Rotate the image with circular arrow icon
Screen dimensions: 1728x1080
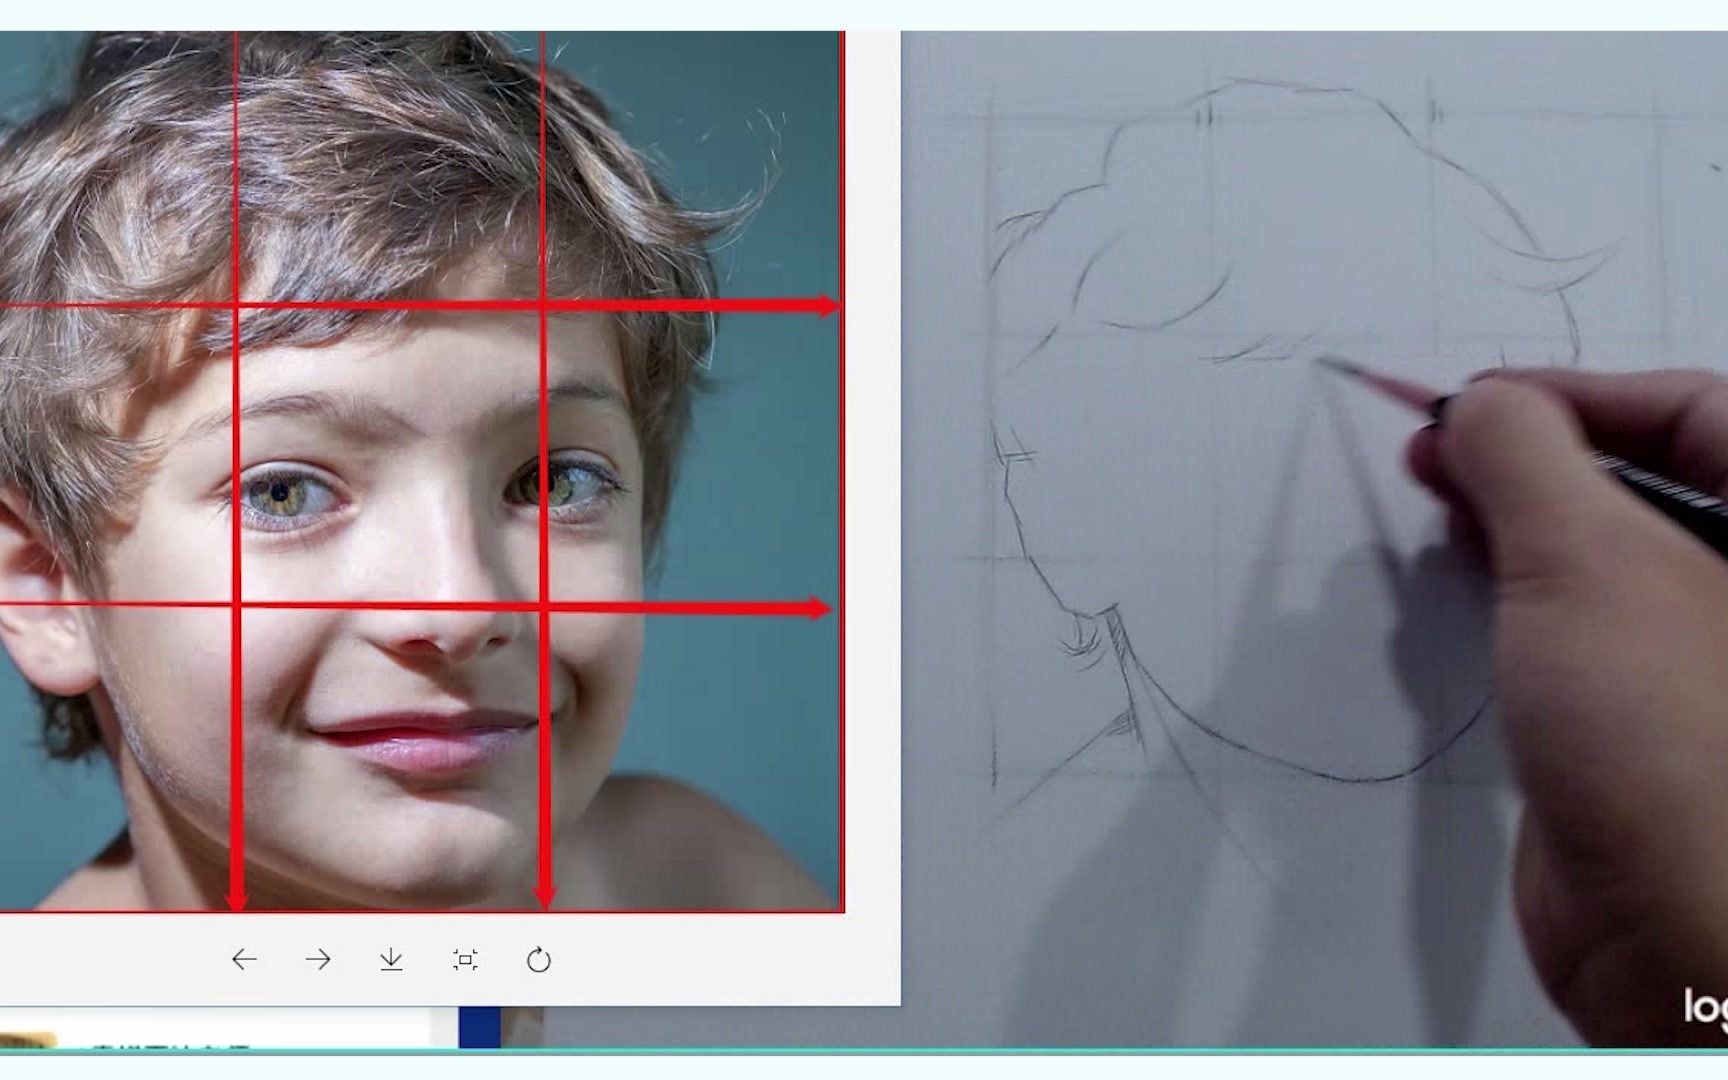point(539,960)
